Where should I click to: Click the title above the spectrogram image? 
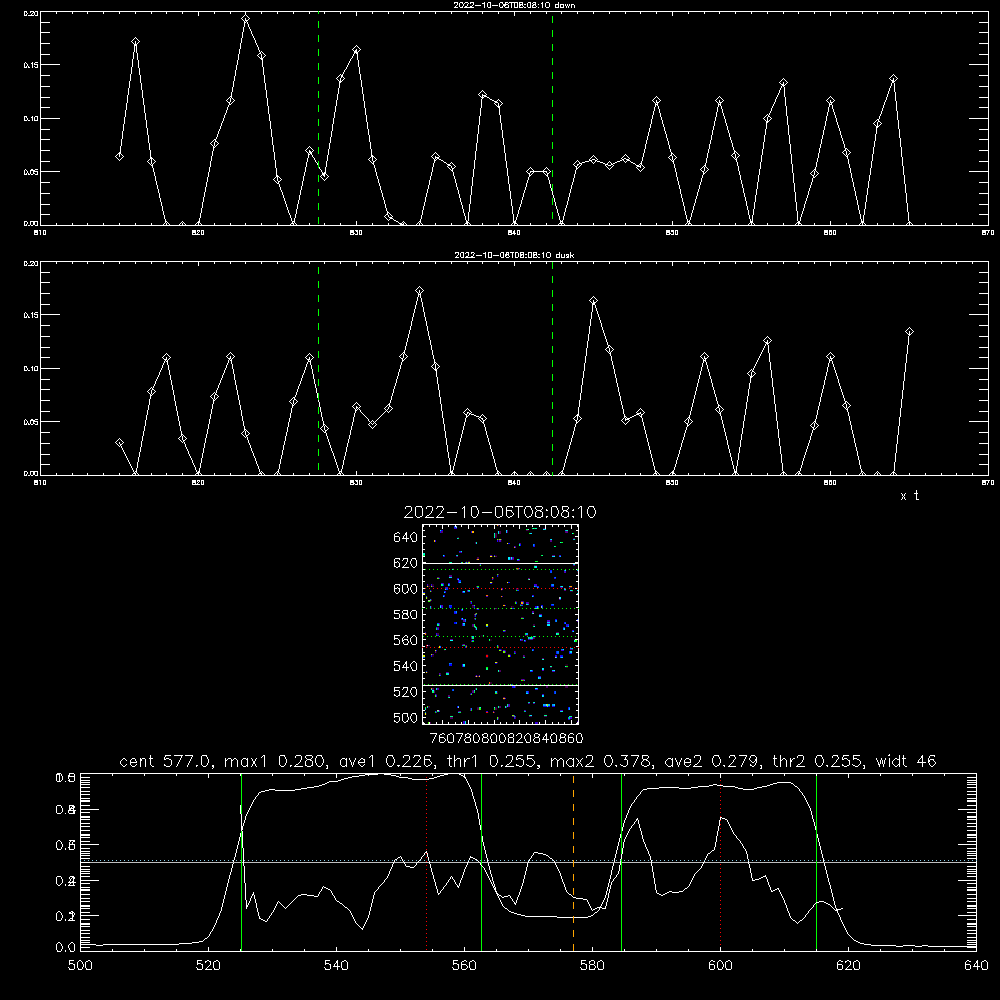click(x=500, y=512)
